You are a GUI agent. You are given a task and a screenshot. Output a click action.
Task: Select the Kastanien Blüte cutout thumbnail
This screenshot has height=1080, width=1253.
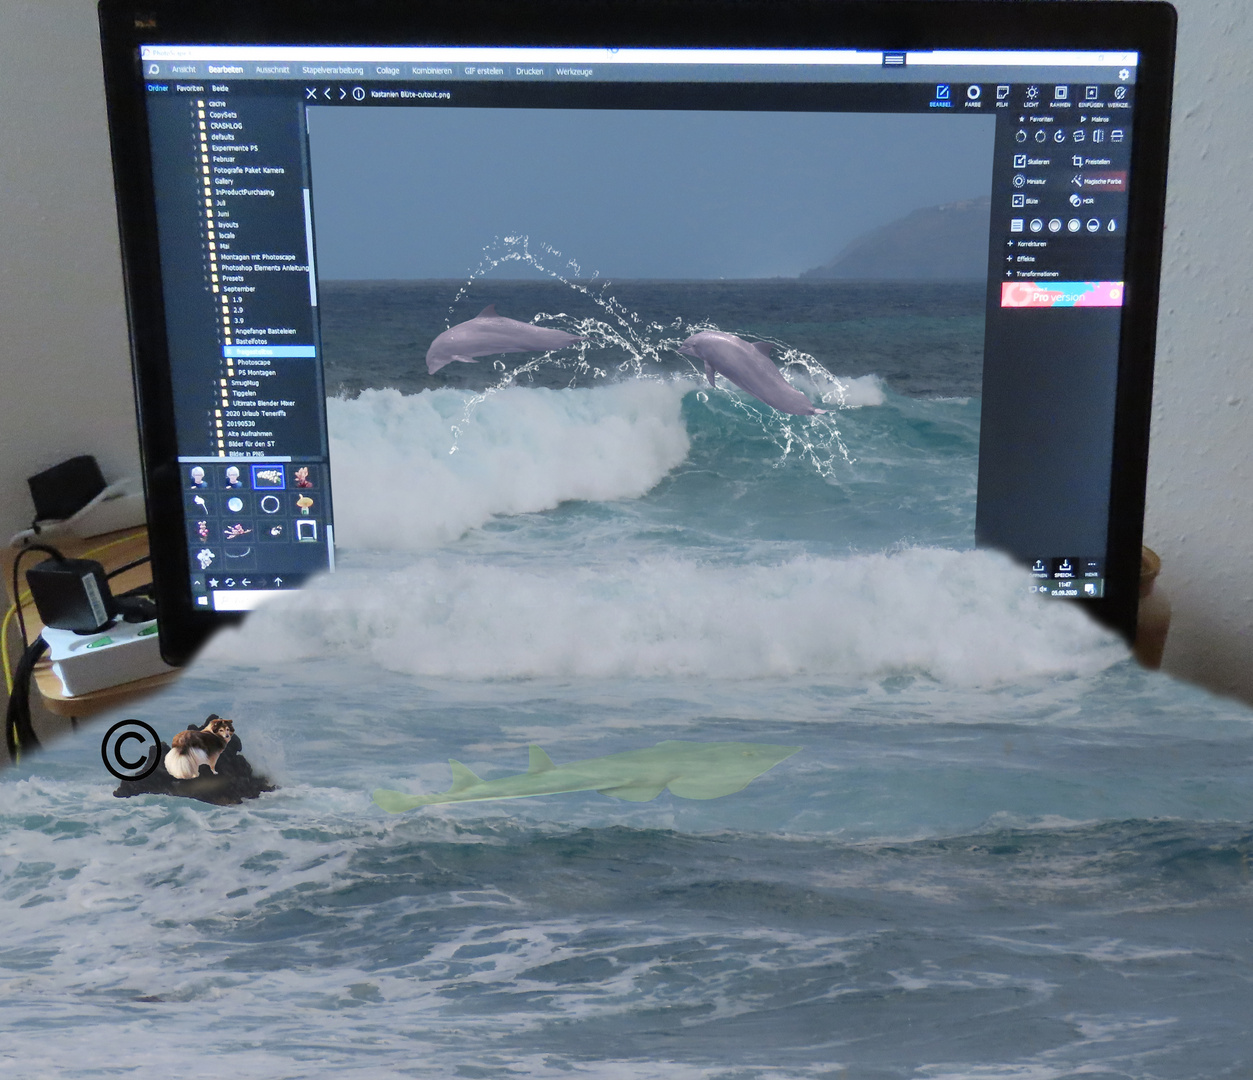click(268, 477)
